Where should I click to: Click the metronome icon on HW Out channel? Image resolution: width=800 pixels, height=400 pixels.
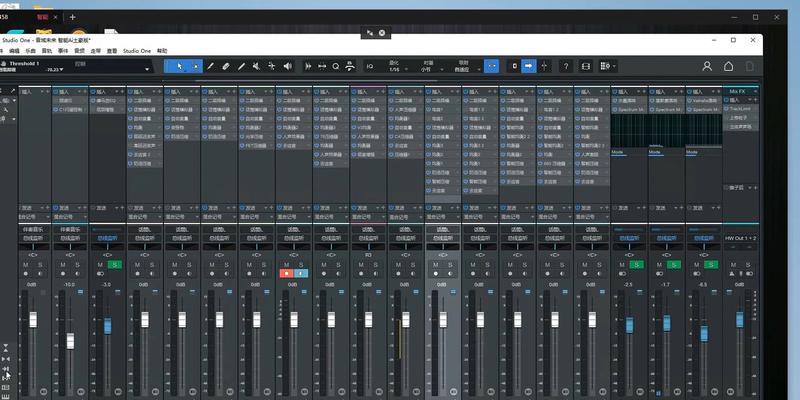coord(733,274)
